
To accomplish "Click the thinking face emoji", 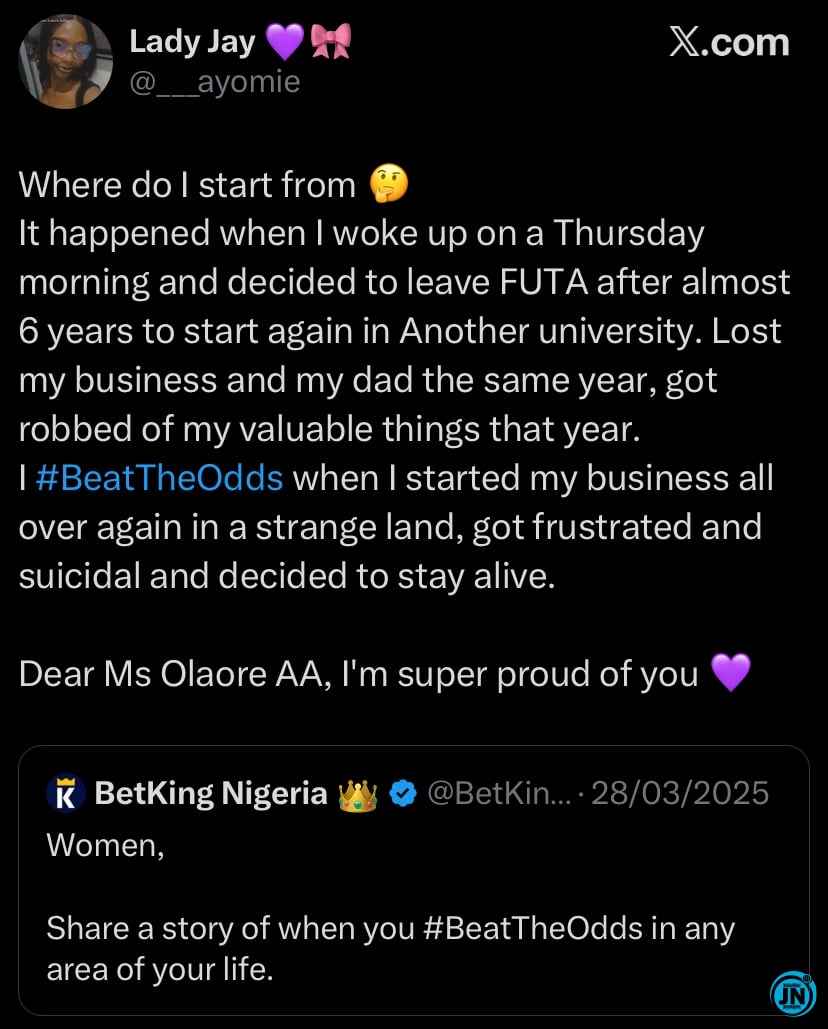I will pyautogui.click(x=387, y=185).
